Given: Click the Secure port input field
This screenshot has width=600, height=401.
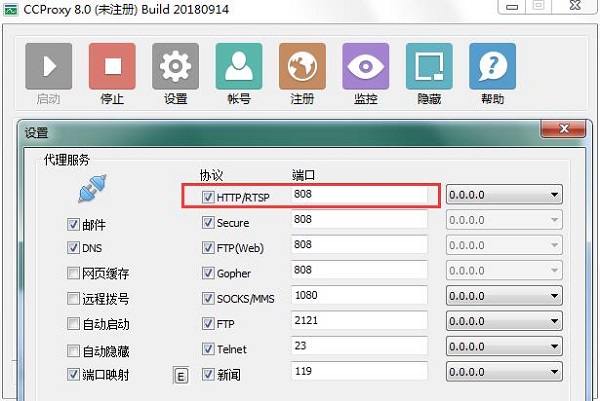Looking at the screenshot, I should click(359, 220).
